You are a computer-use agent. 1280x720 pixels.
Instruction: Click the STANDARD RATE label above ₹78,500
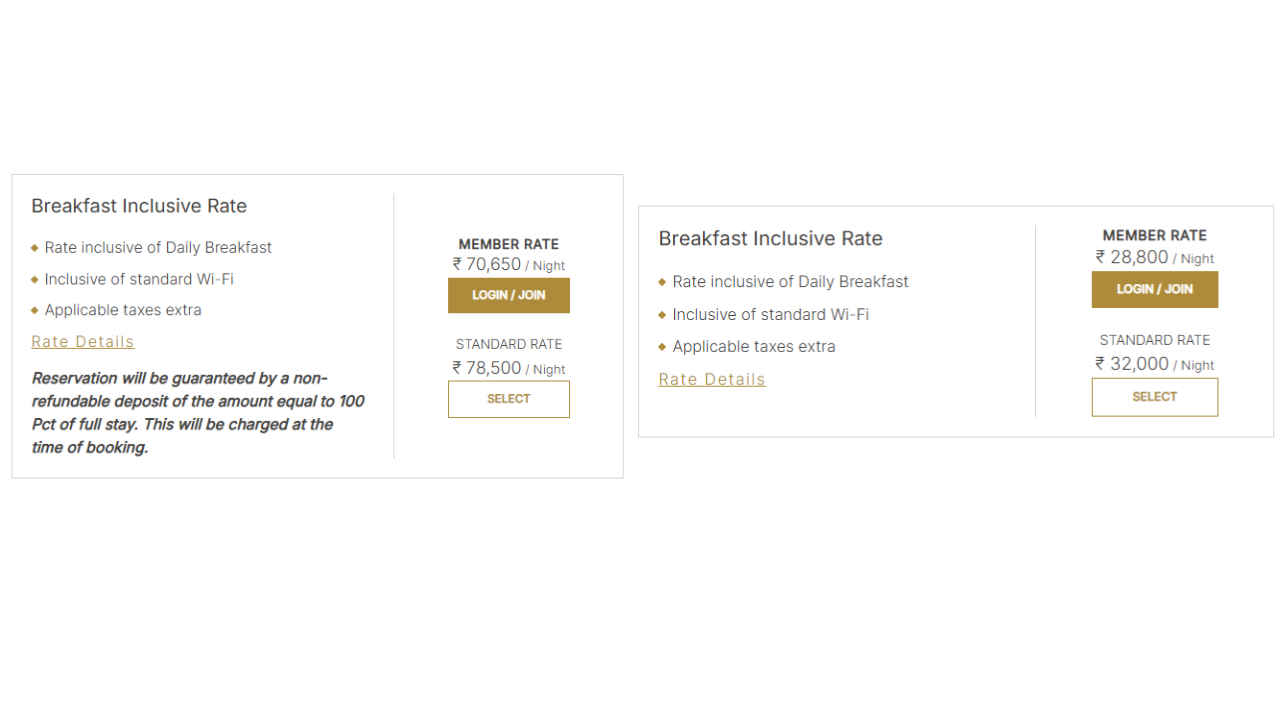click(x=508, y=344)
